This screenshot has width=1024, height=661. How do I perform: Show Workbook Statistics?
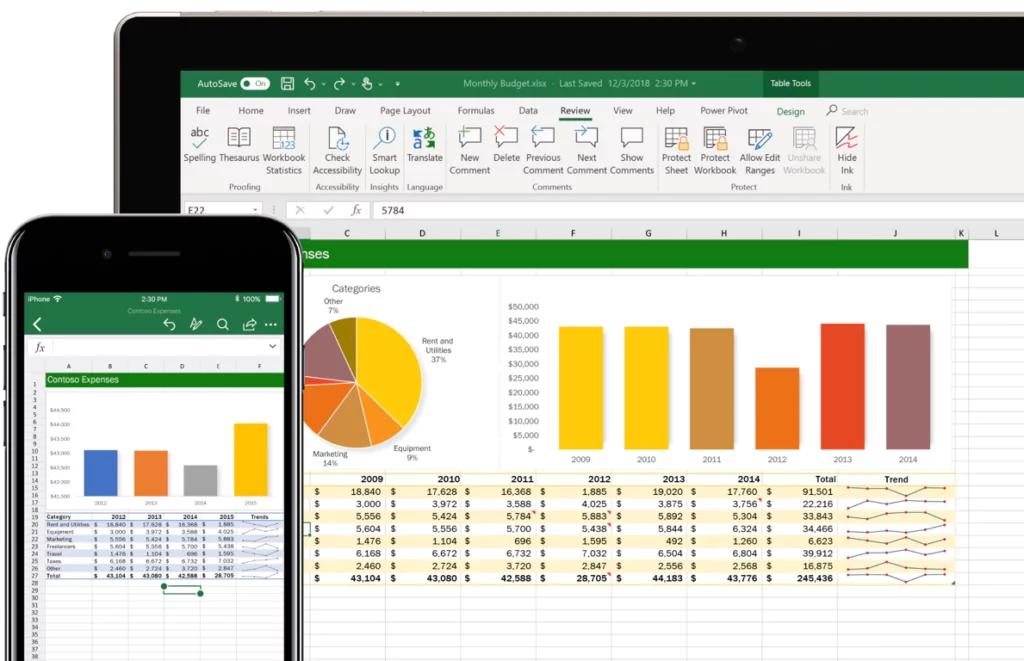283,151
